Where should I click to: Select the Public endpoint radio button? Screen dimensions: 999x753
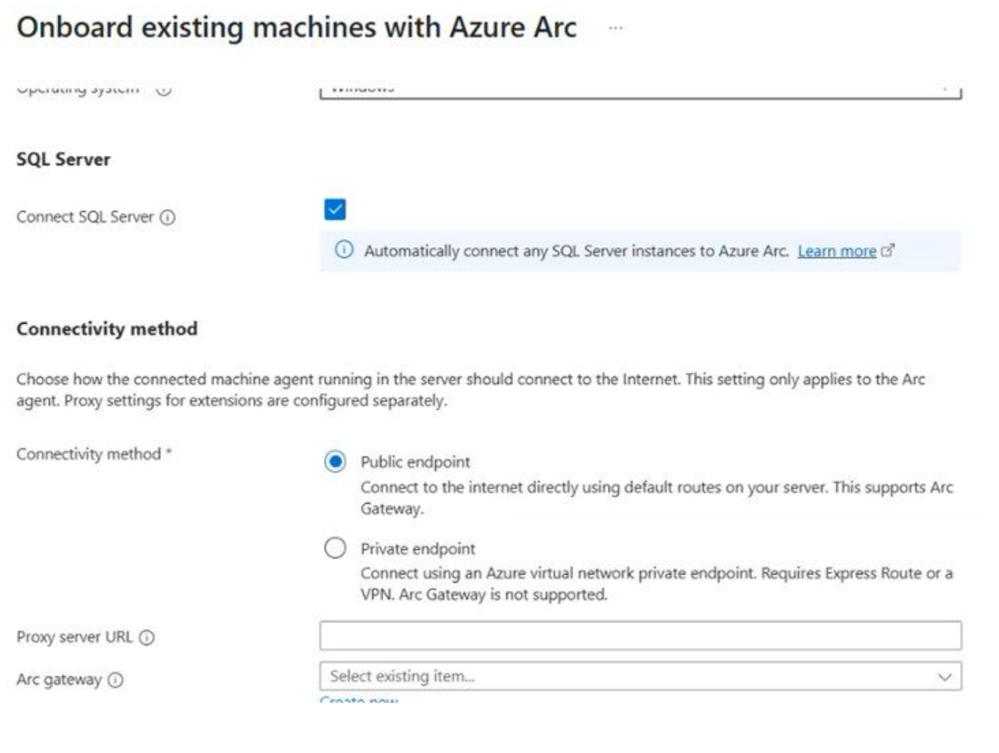coord(336,462)
